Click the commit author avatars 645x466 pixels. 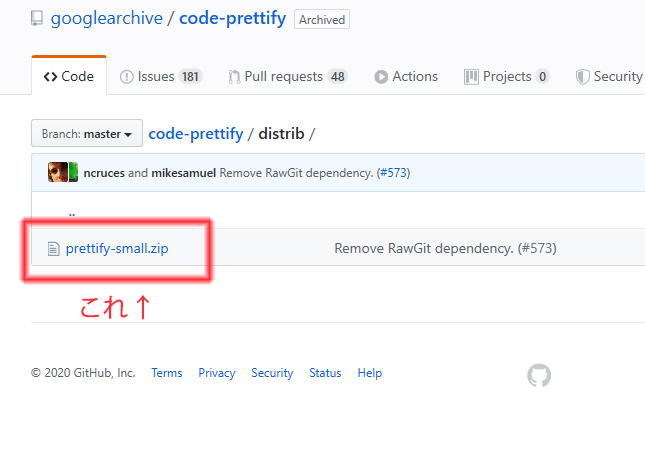[x=63, y=172]
